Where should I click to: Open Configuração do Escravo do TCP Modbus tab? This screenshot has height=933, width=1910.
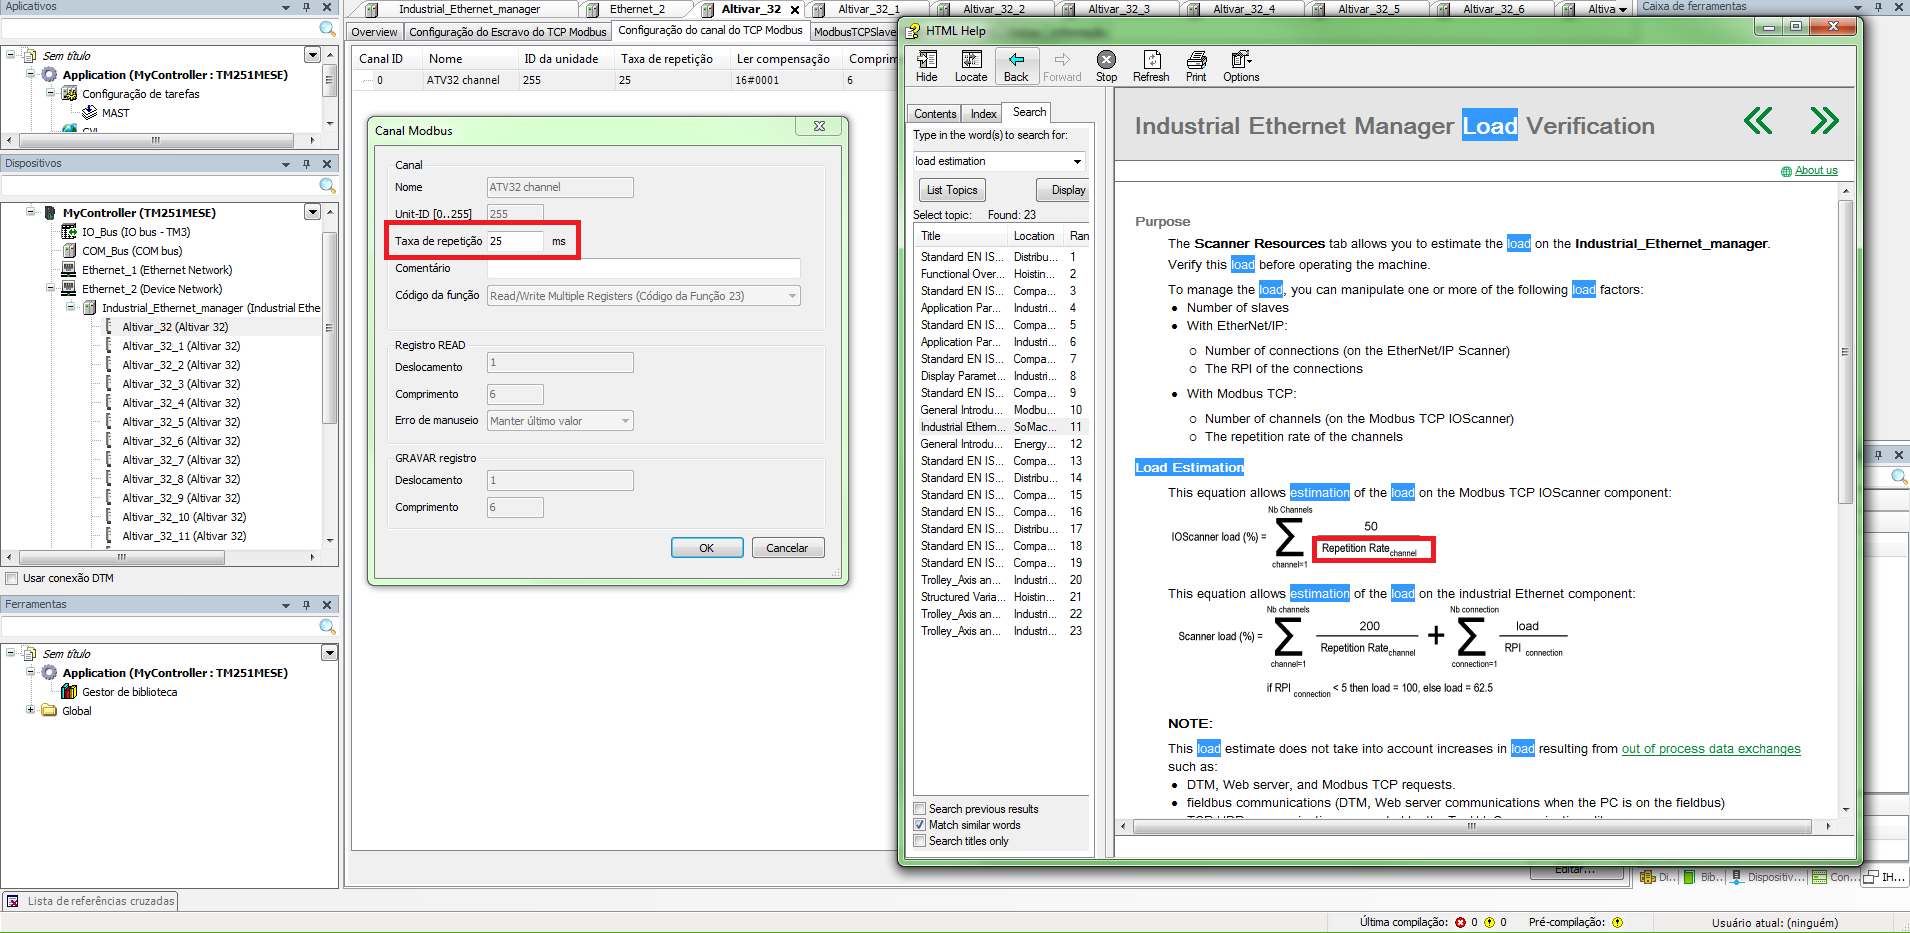(508, 32)
